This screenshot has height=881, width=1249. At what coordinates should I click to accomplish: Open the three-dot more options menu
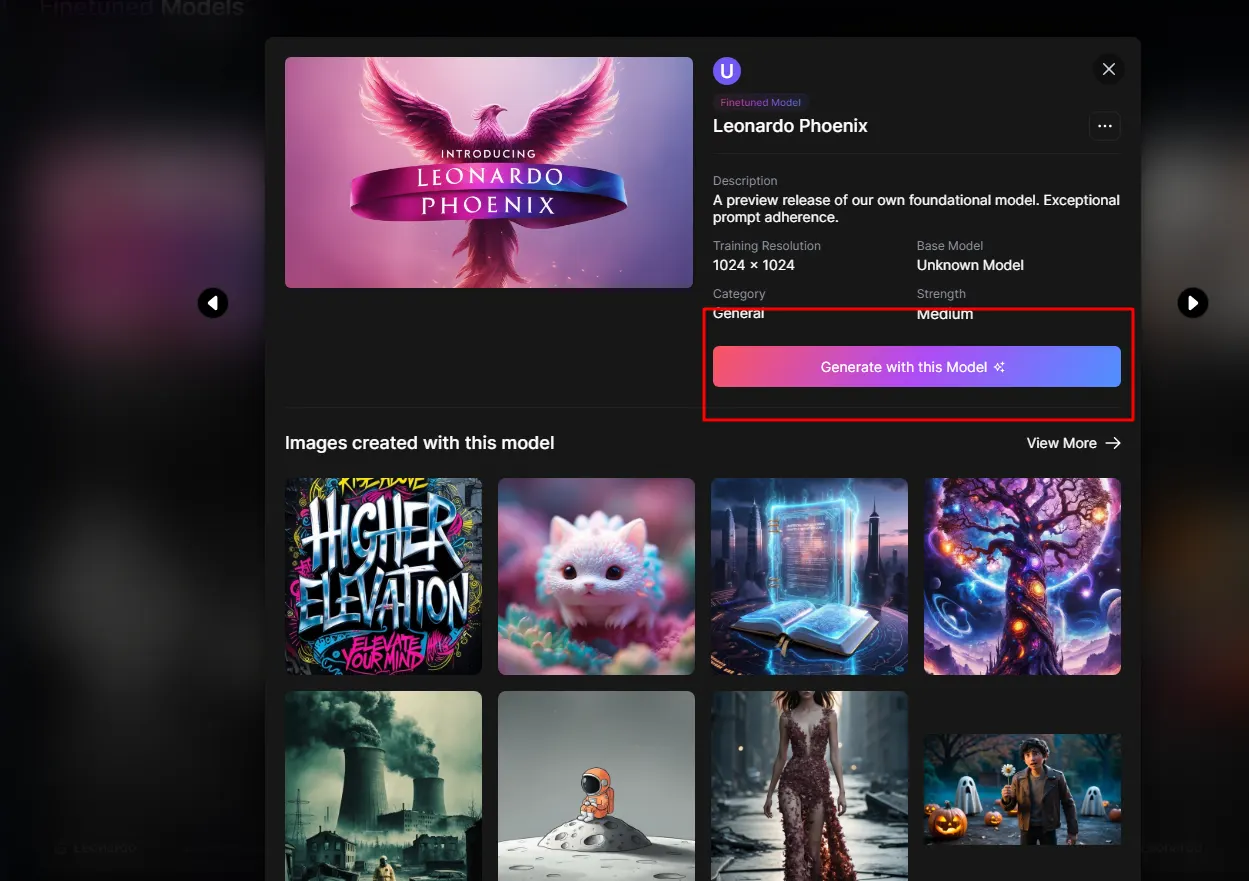pyautogui.click(x=1105, y=126)
